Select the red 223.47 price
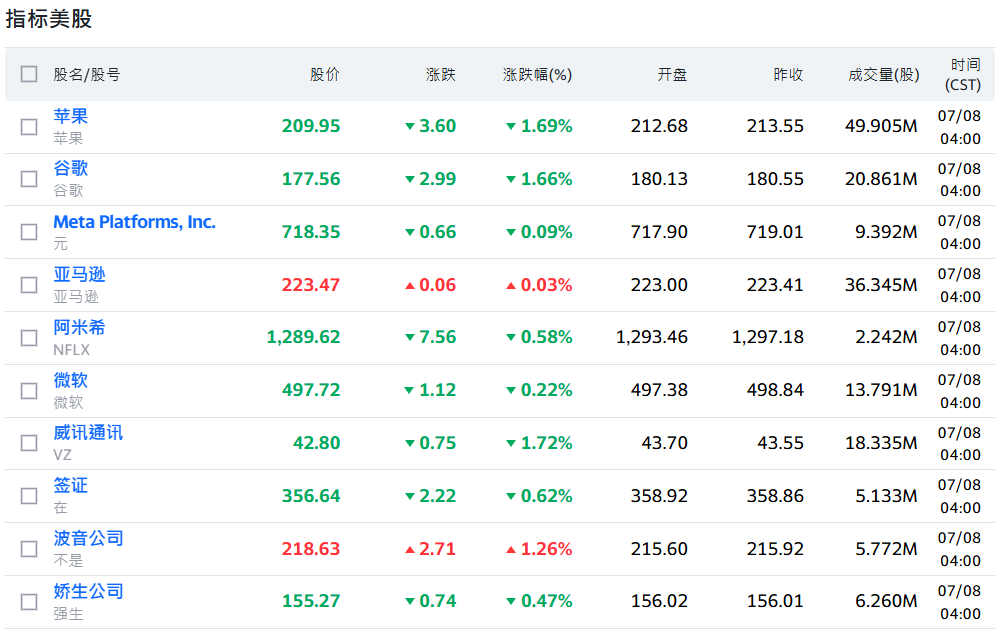The width and height of the screenshot is (1001, 634). tap(311, 285)
